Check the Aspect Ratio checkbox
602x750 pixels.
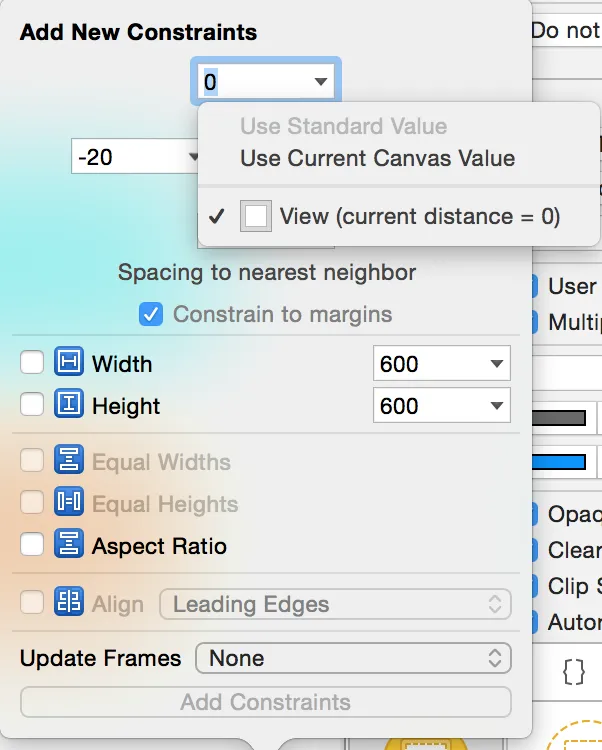pyautogui.click(x=32, y=545)
